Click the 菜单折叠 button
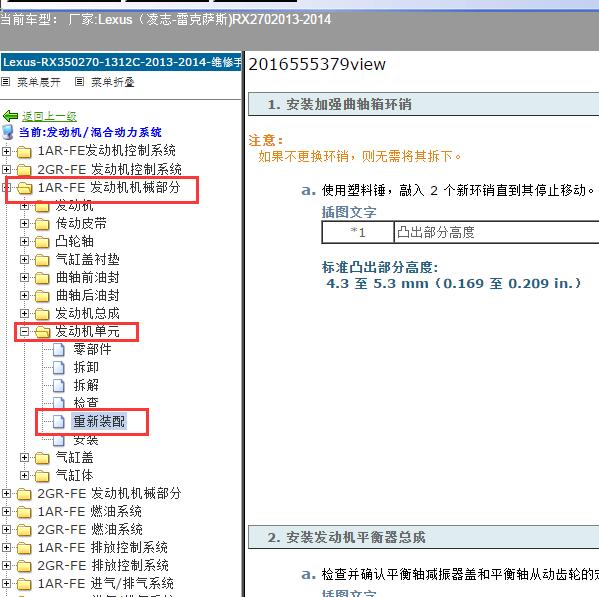The image size is (599, 597). click(113, 82)
